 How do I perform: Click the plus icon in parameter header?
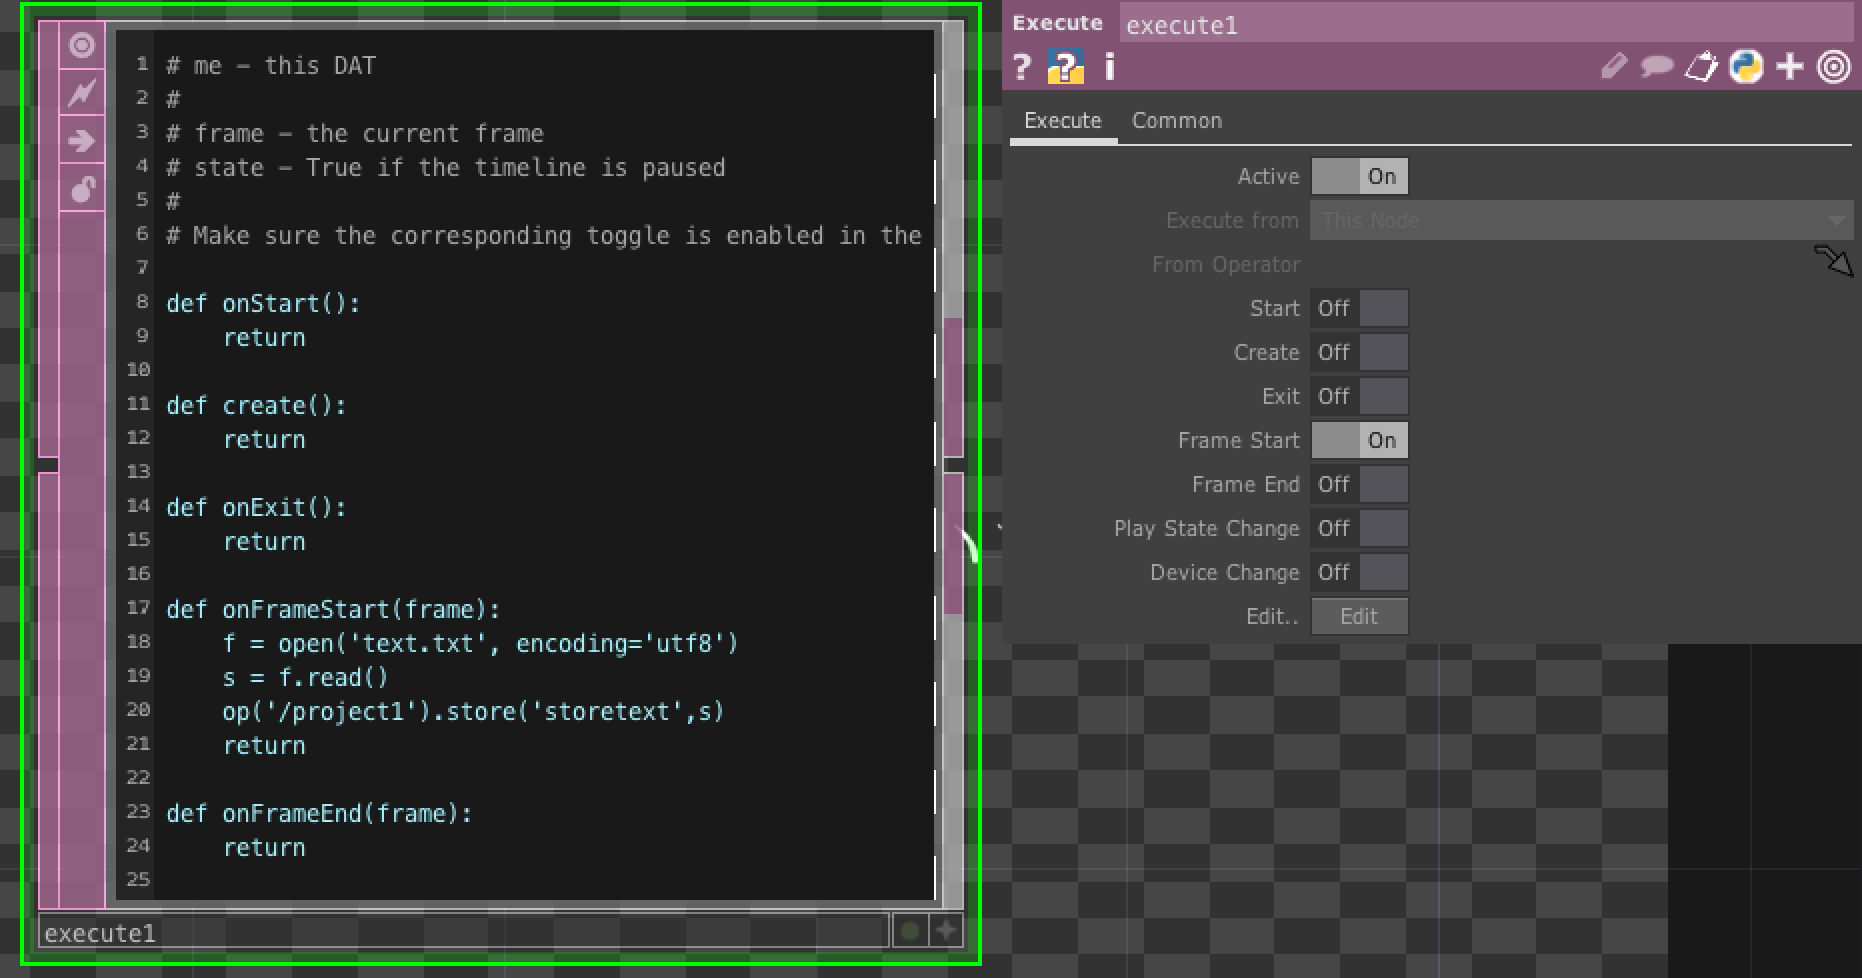tap(1789, 67)
